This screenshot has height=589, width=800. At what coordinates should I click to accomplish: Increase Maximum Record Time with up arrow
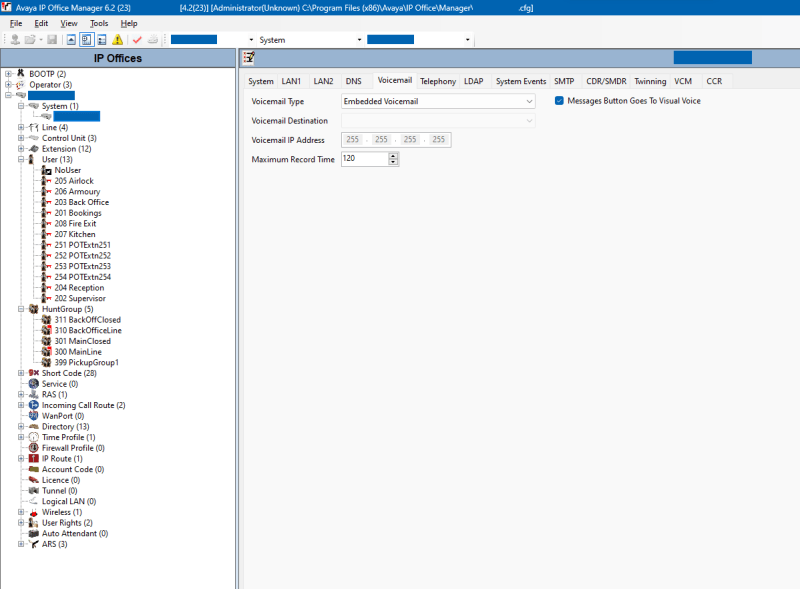[x=393, y=156]
